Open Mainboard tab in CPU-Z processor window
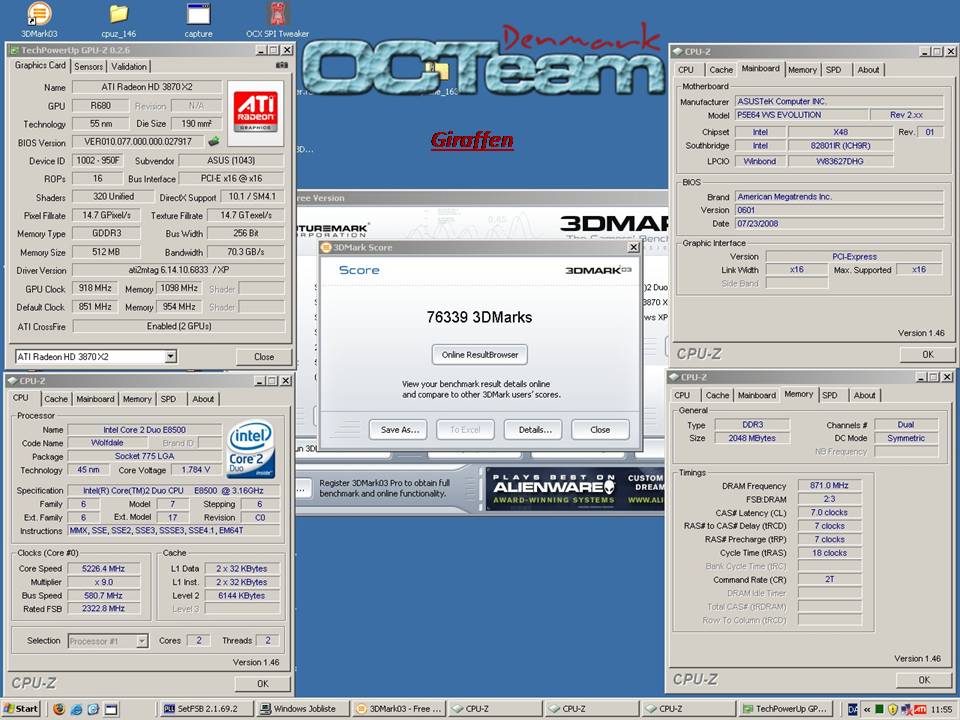The width and height of the screenshot is (960, 720). click(95, 399)
